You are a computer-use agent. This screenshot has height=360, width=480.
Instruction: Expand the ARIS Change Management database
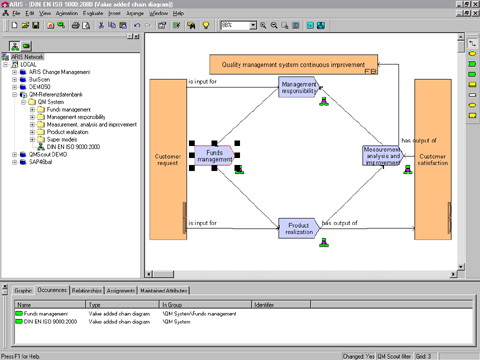14,72
